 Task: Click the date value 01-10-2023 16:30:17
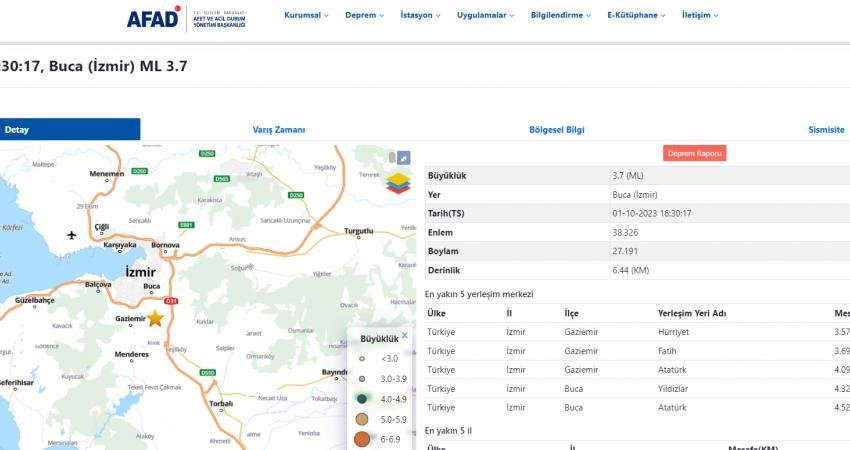[652, 214]
